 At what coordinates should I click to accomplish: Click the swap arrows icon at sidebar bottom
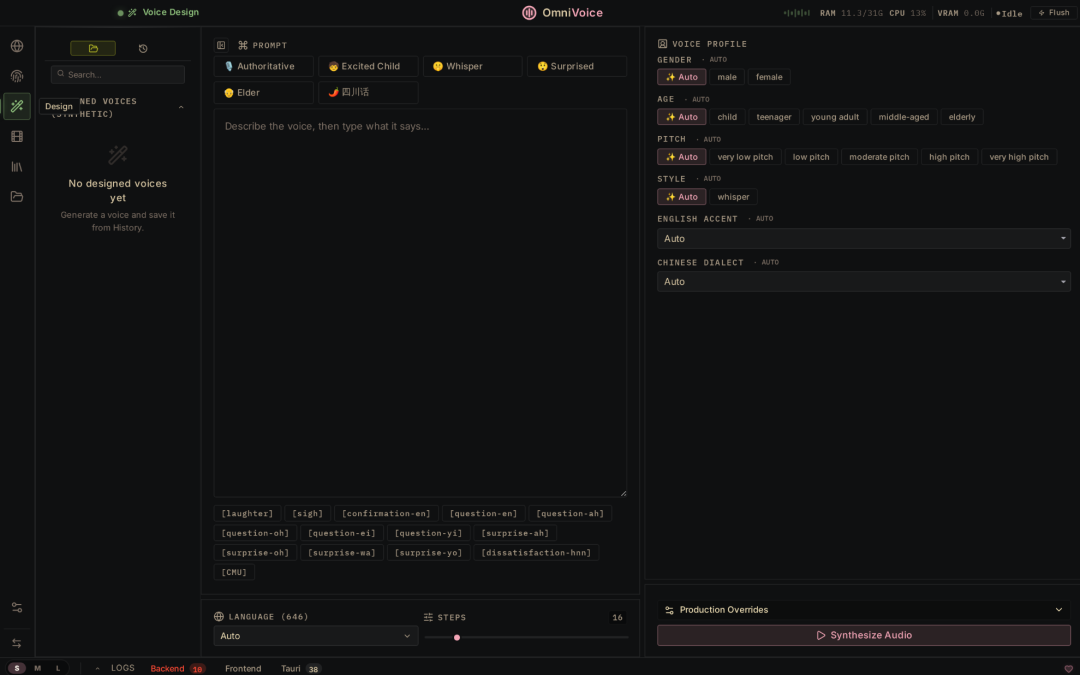click(17, 643)
